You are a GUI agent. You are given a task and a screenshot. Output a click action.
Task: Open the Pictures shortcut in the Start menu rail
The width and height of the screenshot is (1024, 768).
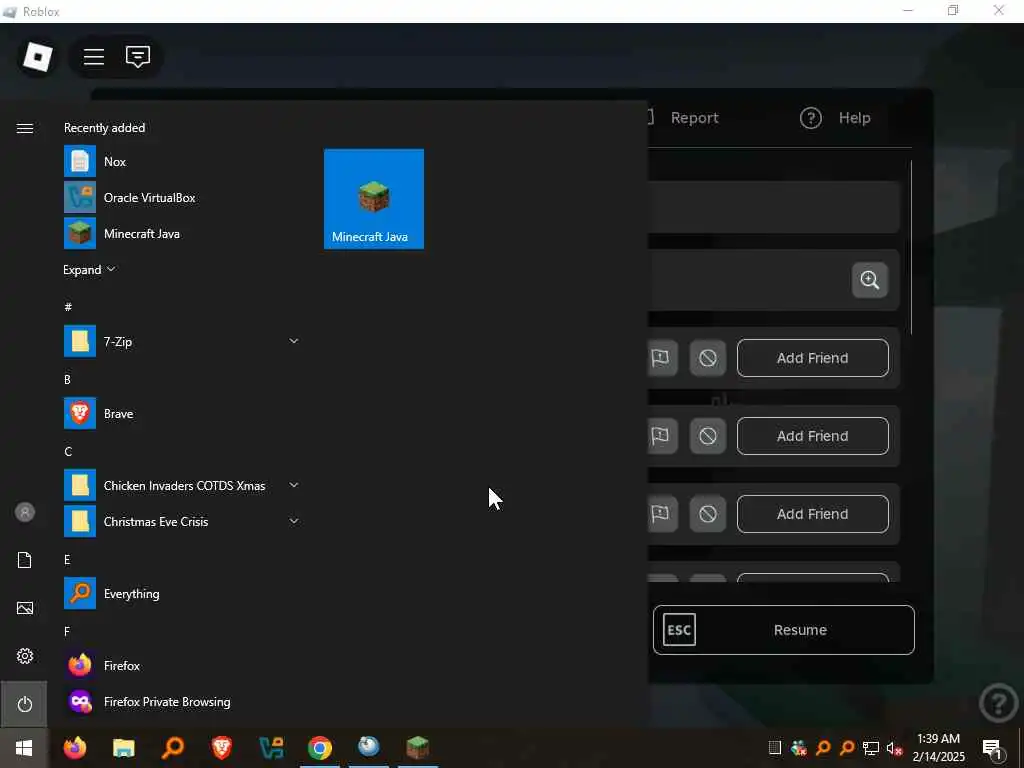[25, 608]
